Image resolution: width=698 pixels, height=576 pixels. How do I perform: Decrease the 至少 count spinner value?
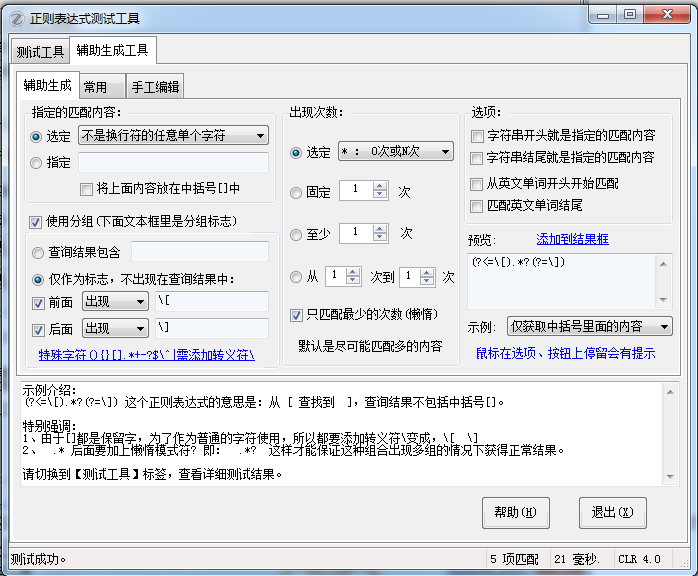380,238
